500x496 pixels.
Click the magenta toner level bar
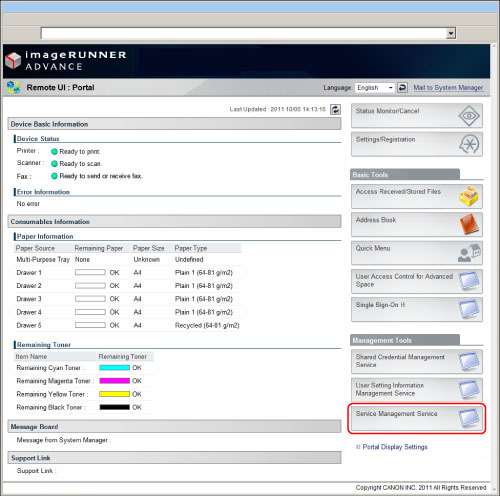click(x=114, y=381)
